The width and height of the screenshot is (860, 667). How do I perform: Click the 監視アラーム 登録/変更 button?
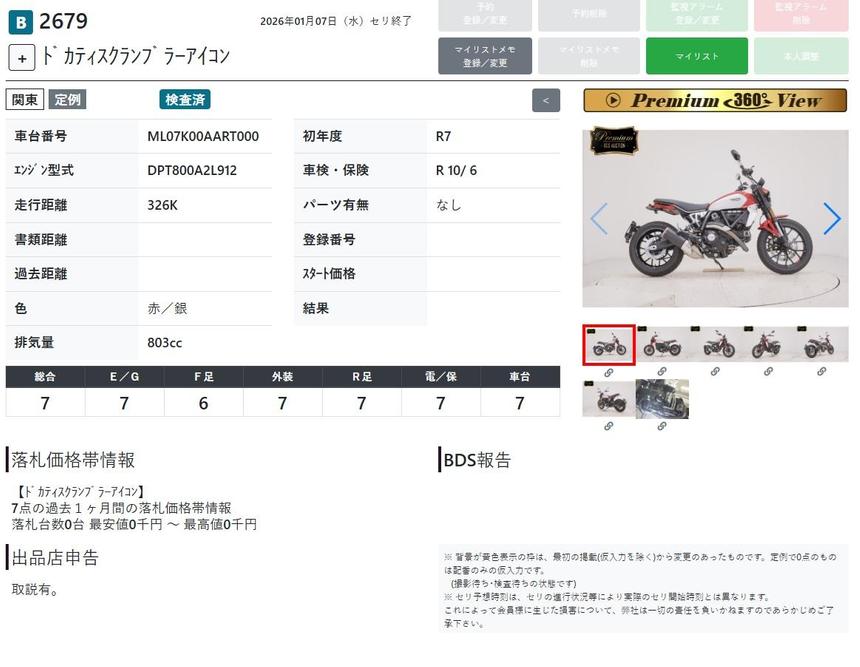pyautogui.click(x=696, y=13)
